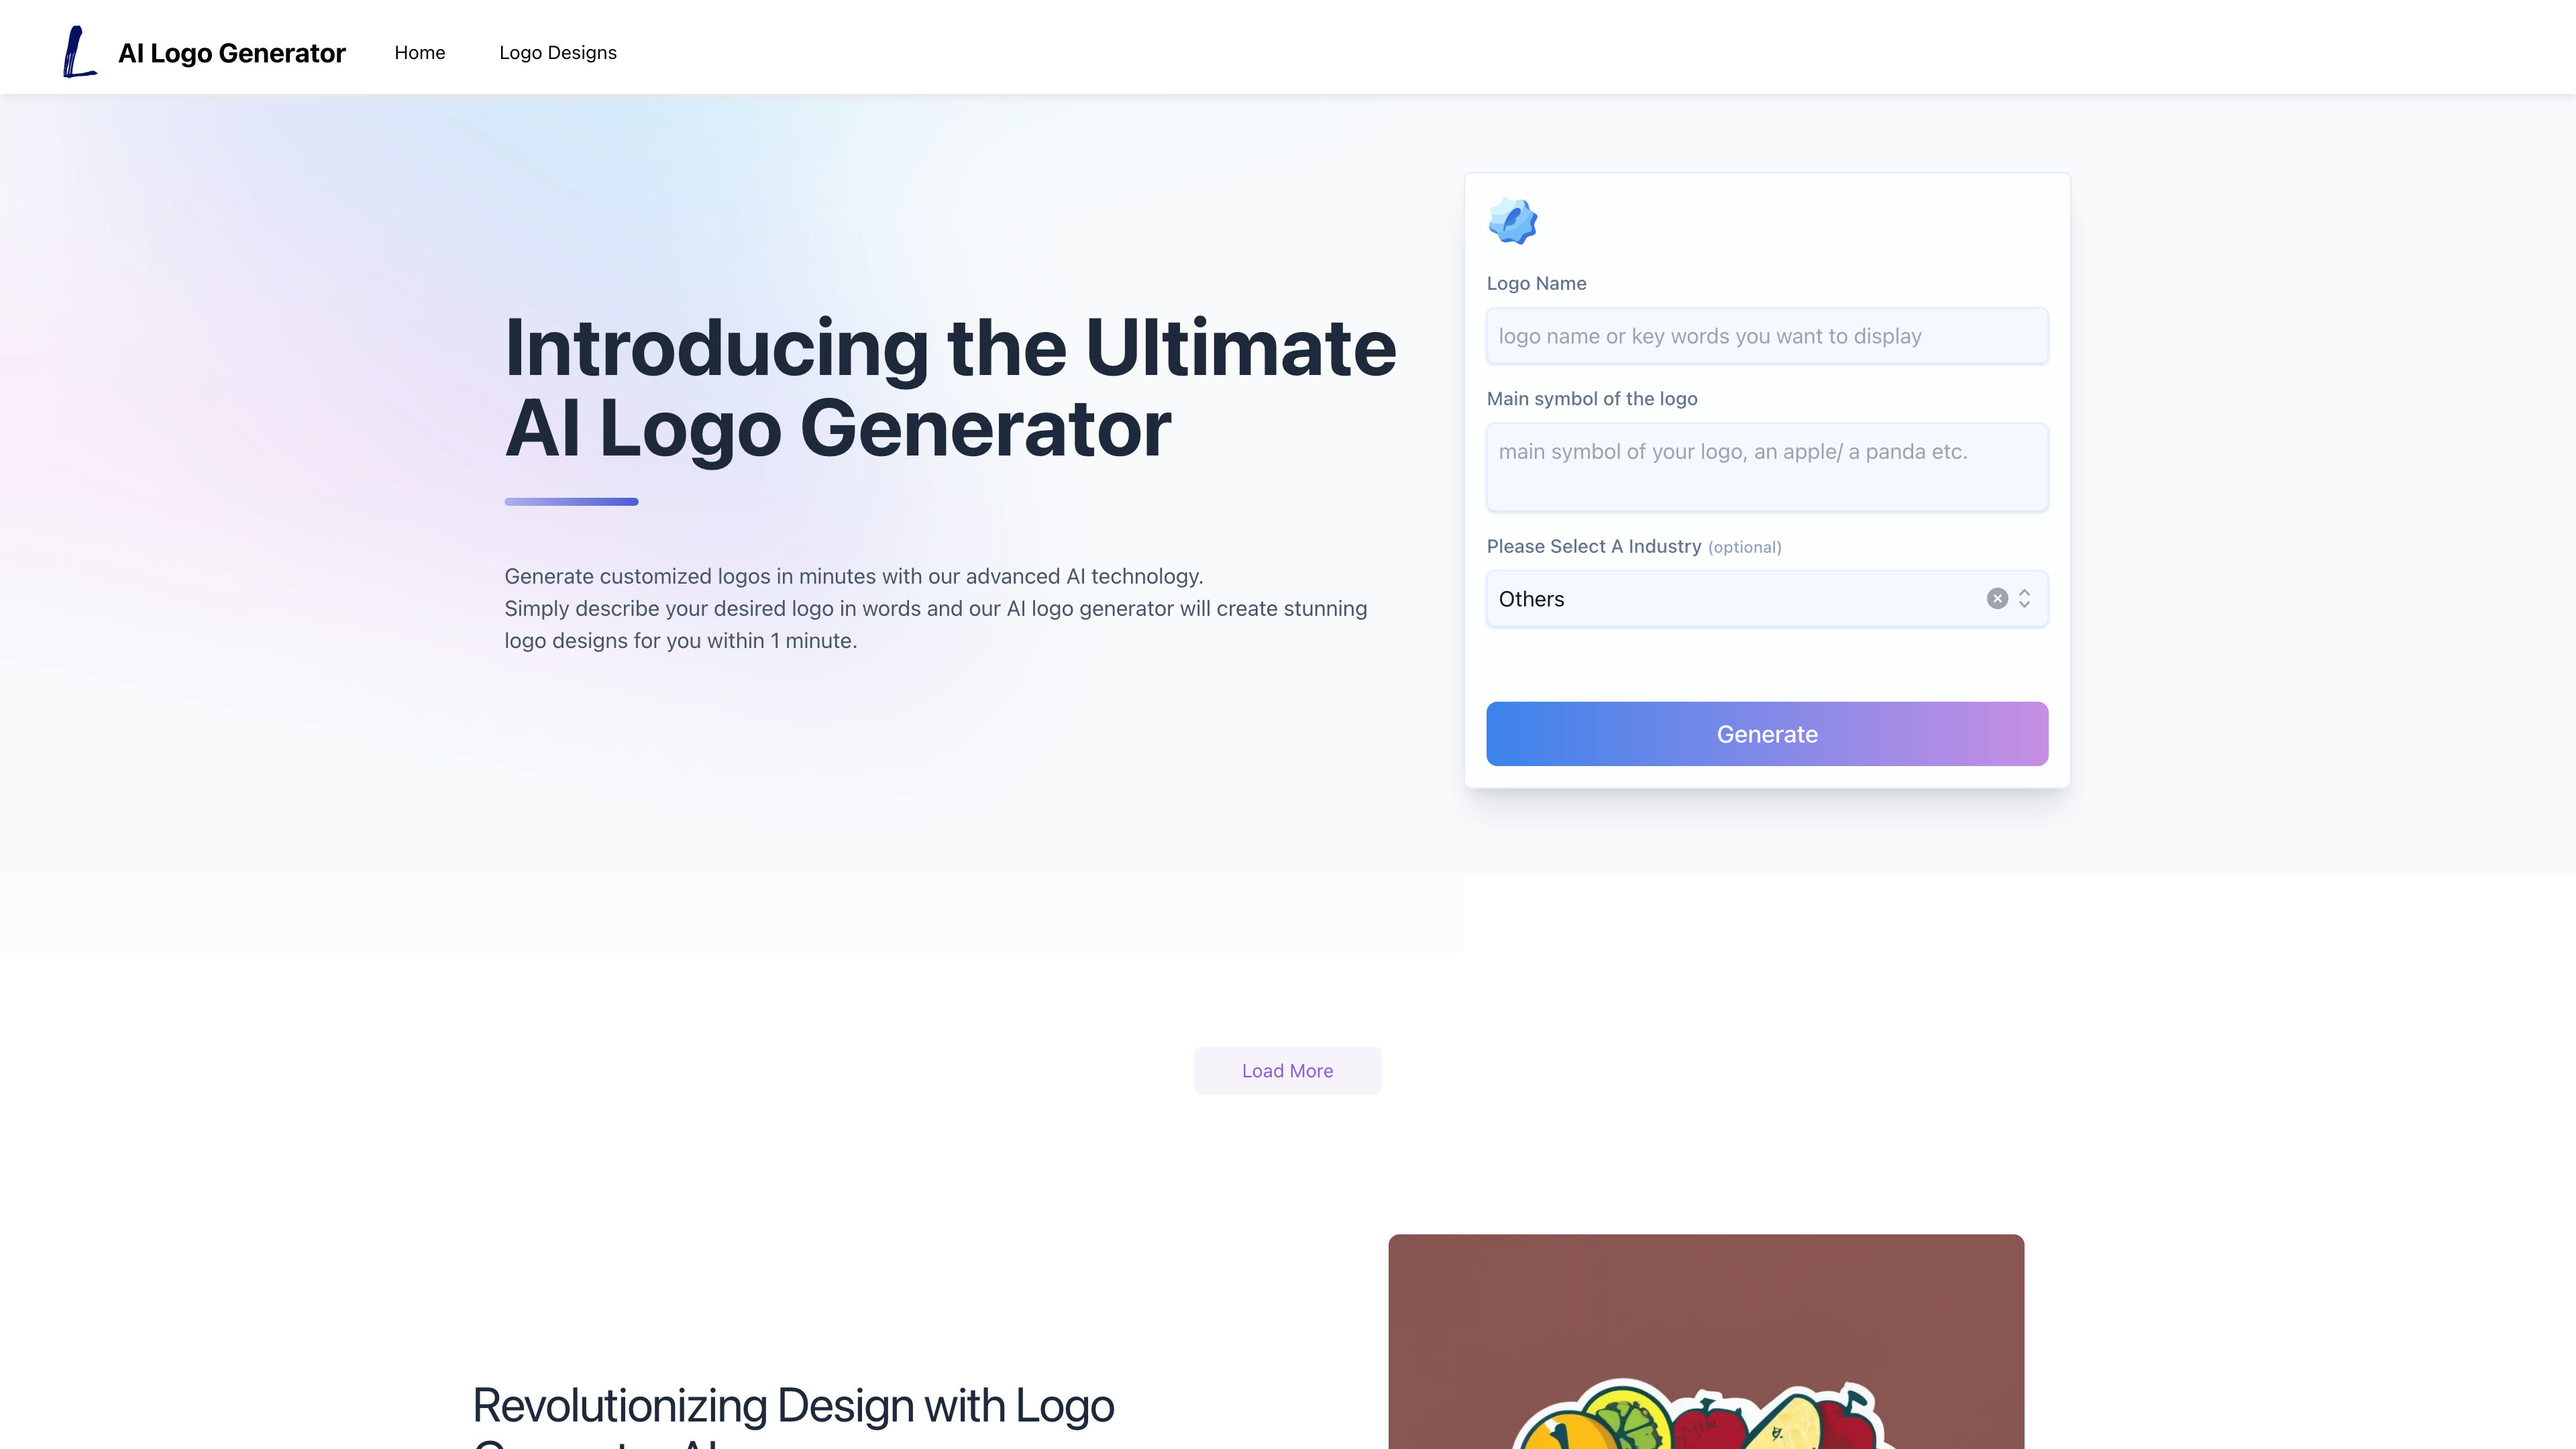This screenshot has width=2576, height=1449.
Task: Click the Home navigation menu item
Action: 419,51
